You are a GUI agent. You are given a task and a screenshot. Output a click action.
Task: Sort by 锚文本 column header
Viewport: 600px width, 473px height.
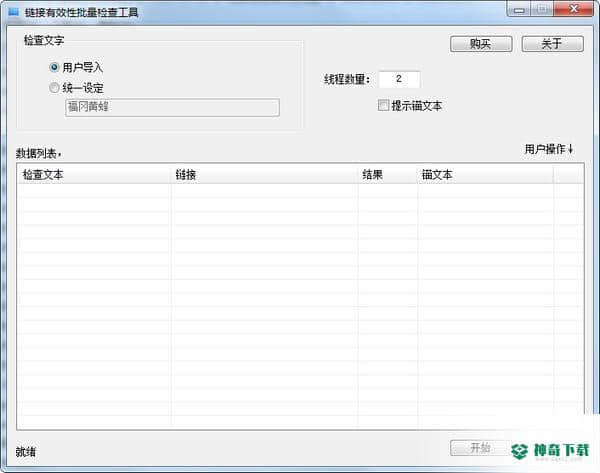485,175
